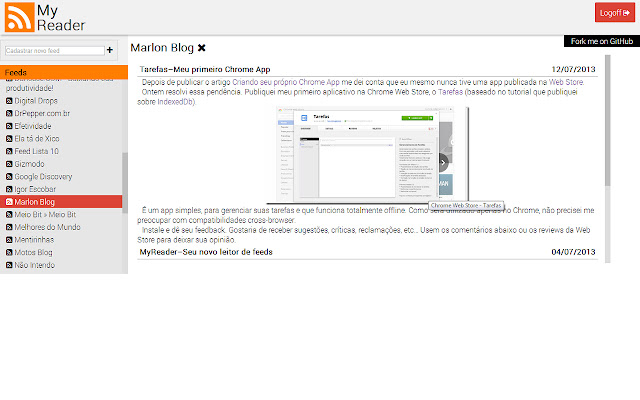Screen dimensions: 640x400
Task: Open article Tarefas–Meu primeiro Chrome App
Action: (x=205, y=69)
